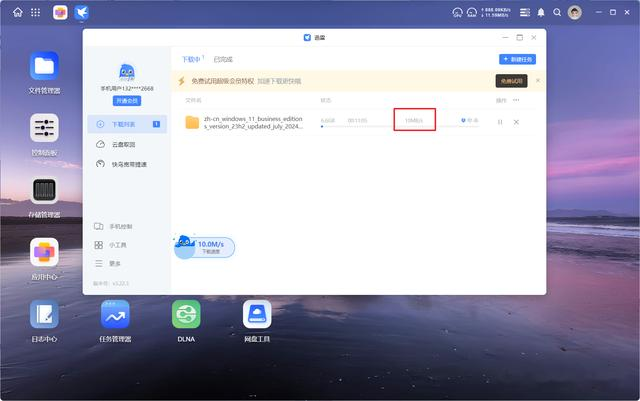Select zh-cn_windows_11_business_editions file name

click(253, 123)
